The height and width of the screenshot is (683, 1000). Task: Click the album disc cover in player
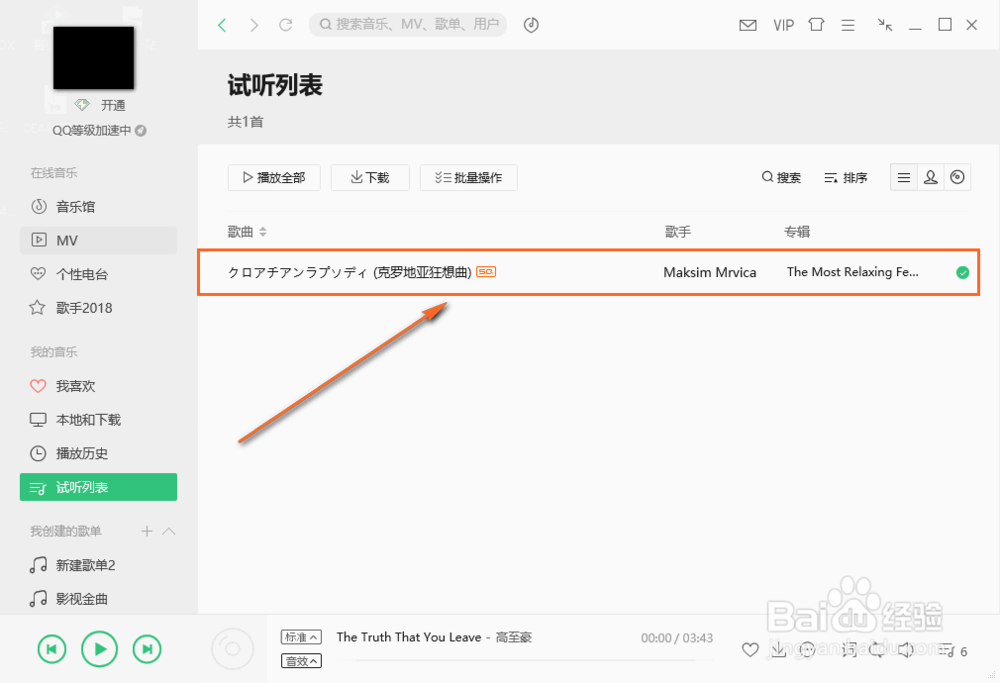coord(233,649)
